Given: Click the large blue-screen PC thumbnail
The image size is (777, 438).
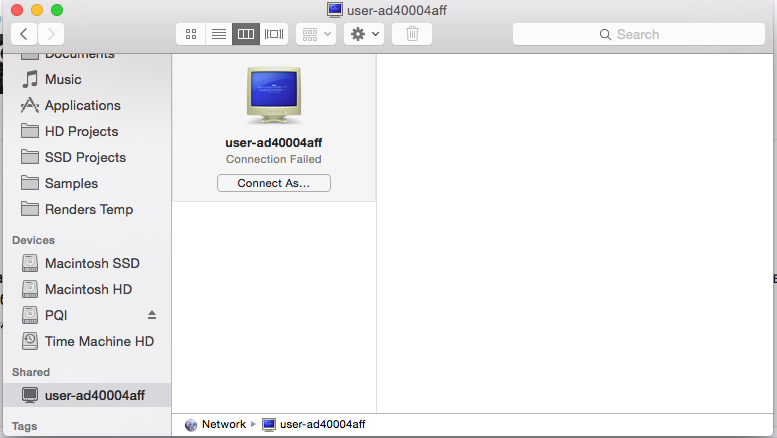Looking at the screenshot, I should pyautogui.click(x=274, y=96).
